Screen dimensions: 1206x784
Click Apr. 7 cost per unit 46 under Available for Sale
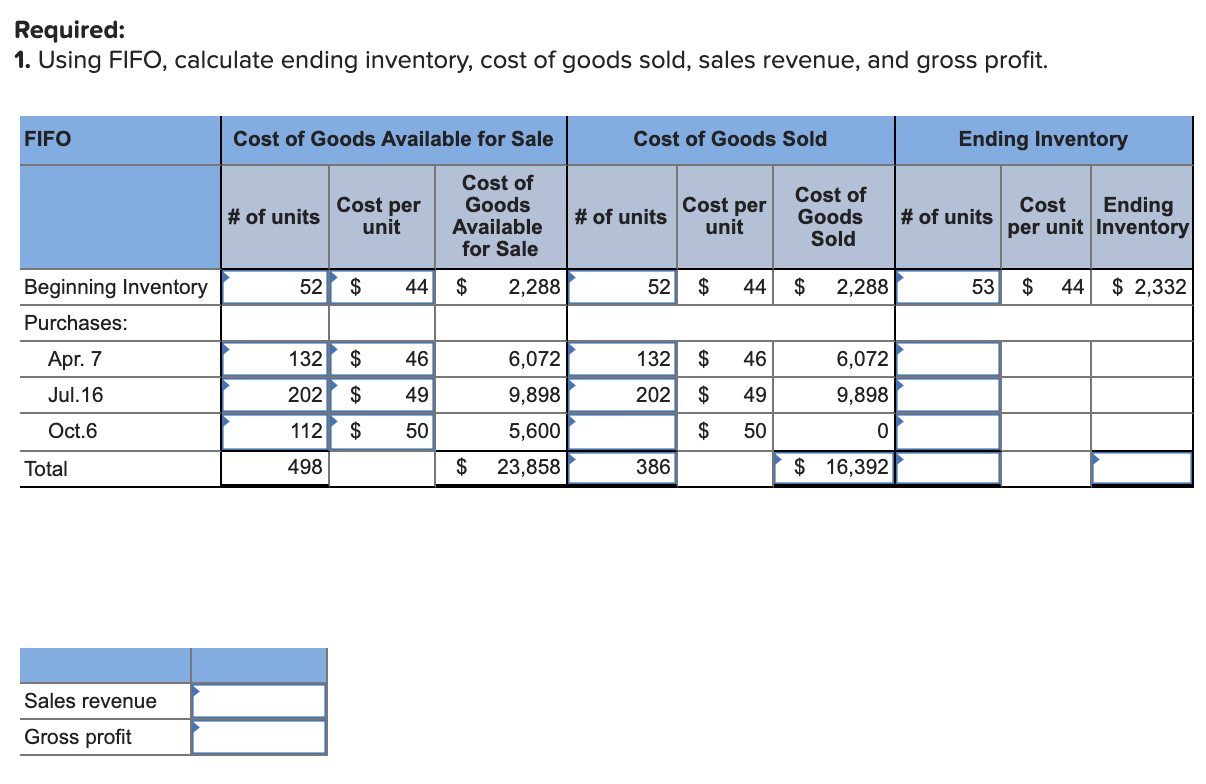coord(383,359)
